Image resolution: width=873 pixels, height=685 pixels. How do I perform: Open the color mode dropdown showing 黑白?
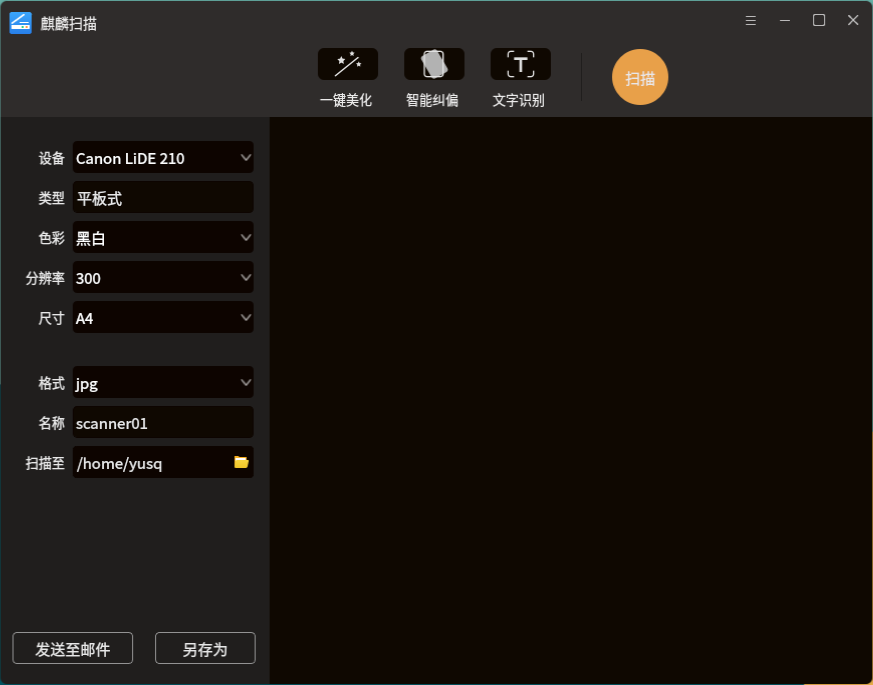coord(163,237)
